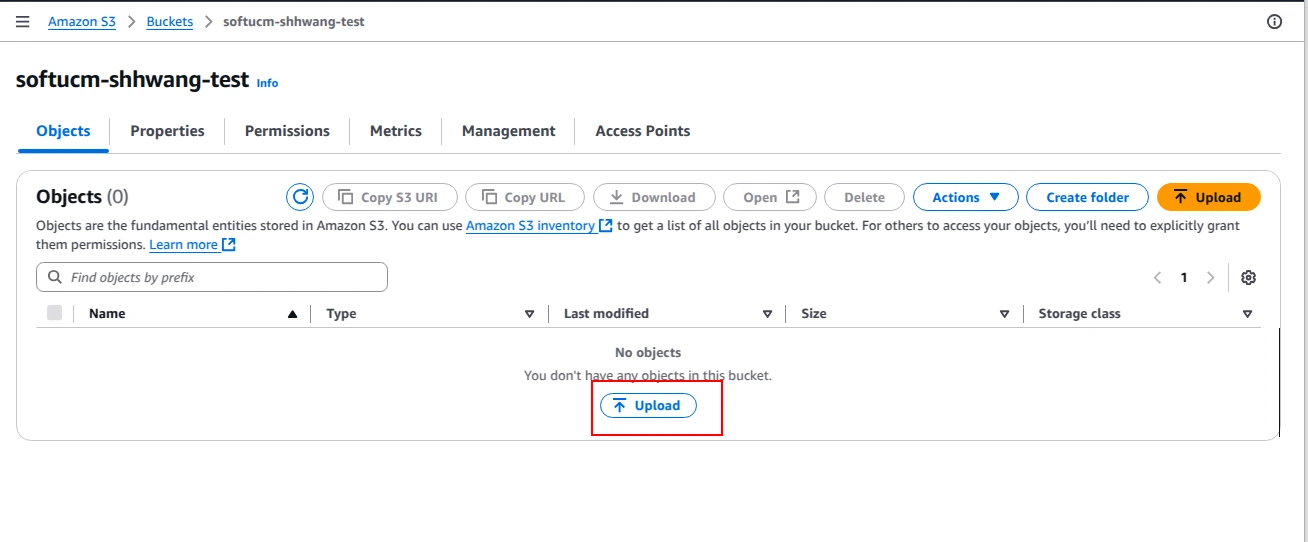Click the info circle icon at top right
Screen dimensions: 1308x542
pos(1274,21)
